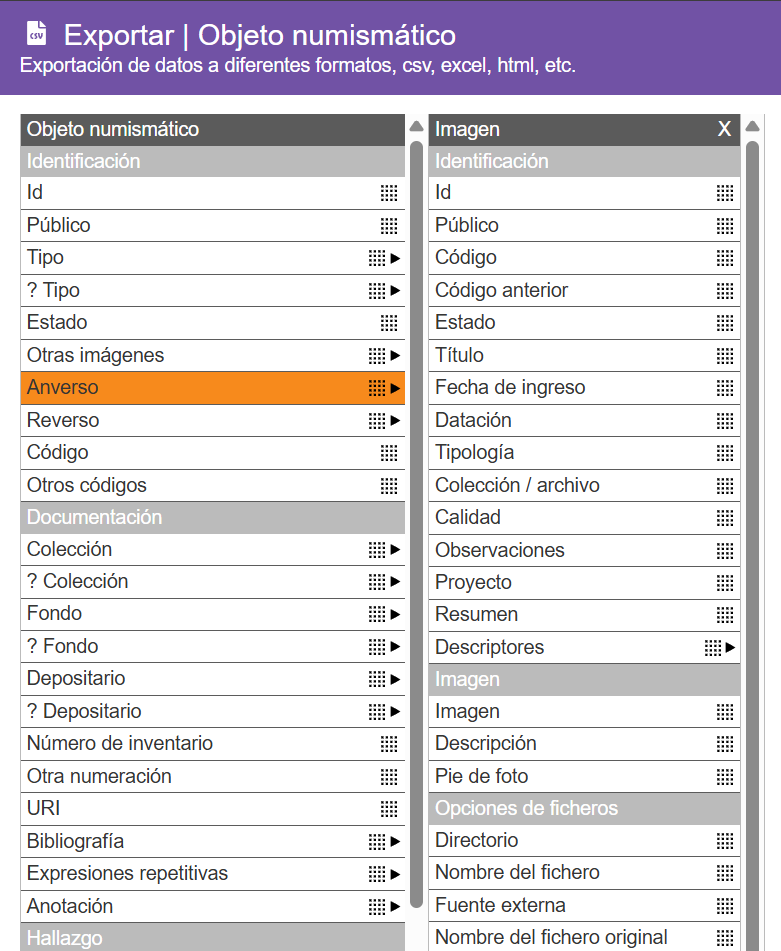The image size is (781, 951).
Task: Click grid icon for Código anterior
Action: point(725,291)
